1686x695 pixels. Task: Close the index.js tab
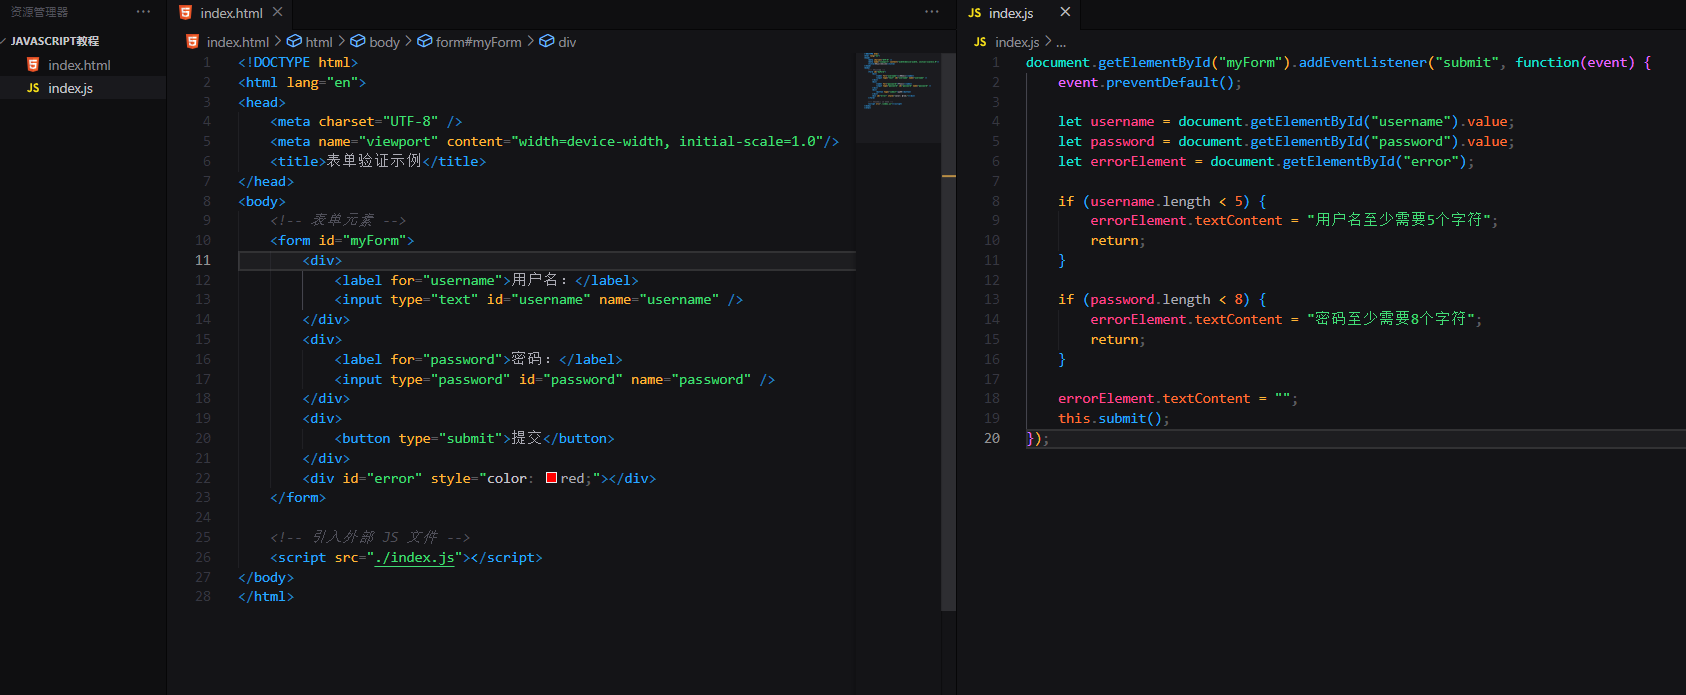tap(1065, 12)
